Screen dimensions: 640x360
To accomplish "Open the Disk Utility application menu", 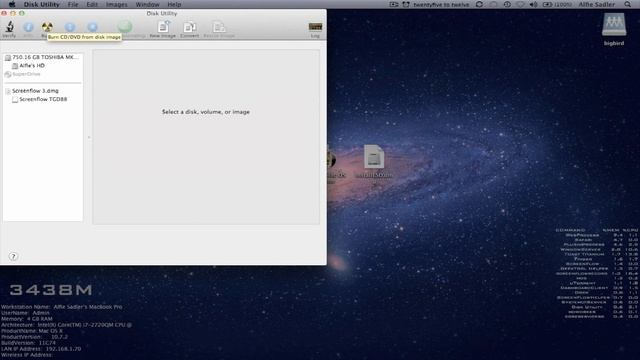I will (x=41, y=4).
